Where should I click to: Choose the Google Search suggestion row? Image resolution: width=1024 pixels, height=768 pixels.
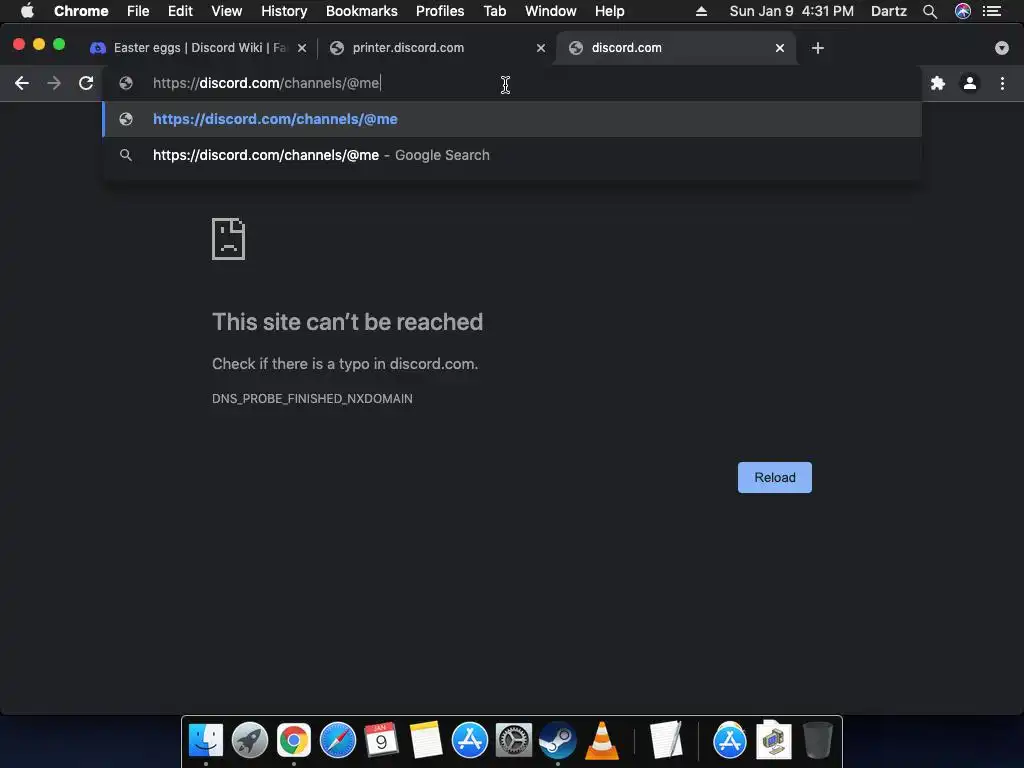512,155
